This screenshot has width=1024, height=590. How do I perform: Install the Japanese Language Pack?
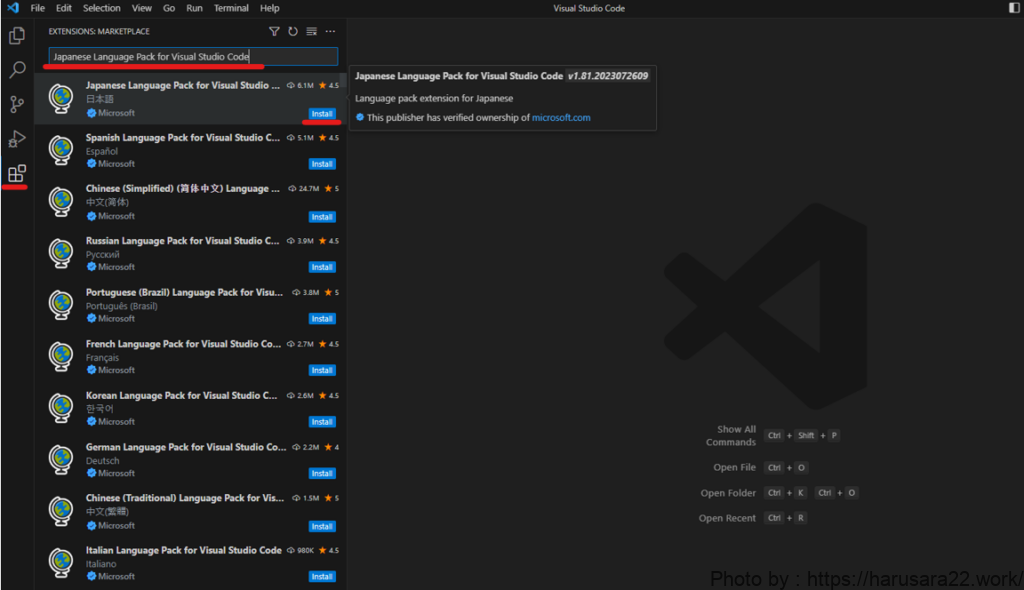pyautogui.click(x=321, y=114)
